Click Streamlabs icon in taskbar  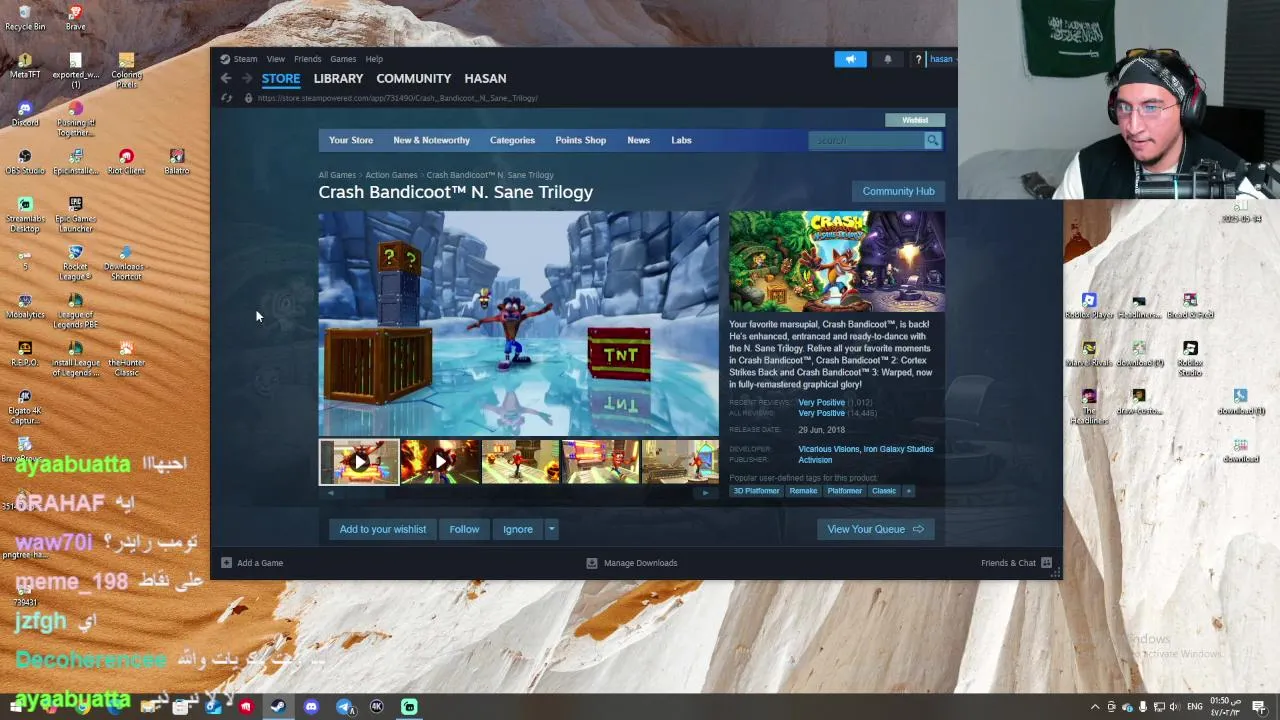(x=409, y=707)
